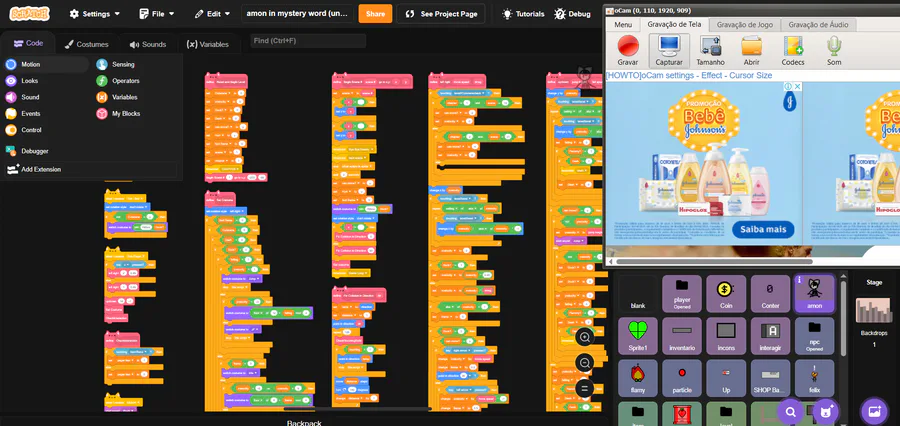Toggle the player sprite folder
The width and height of the screenshot is (900, 426).
pos(682,293)
